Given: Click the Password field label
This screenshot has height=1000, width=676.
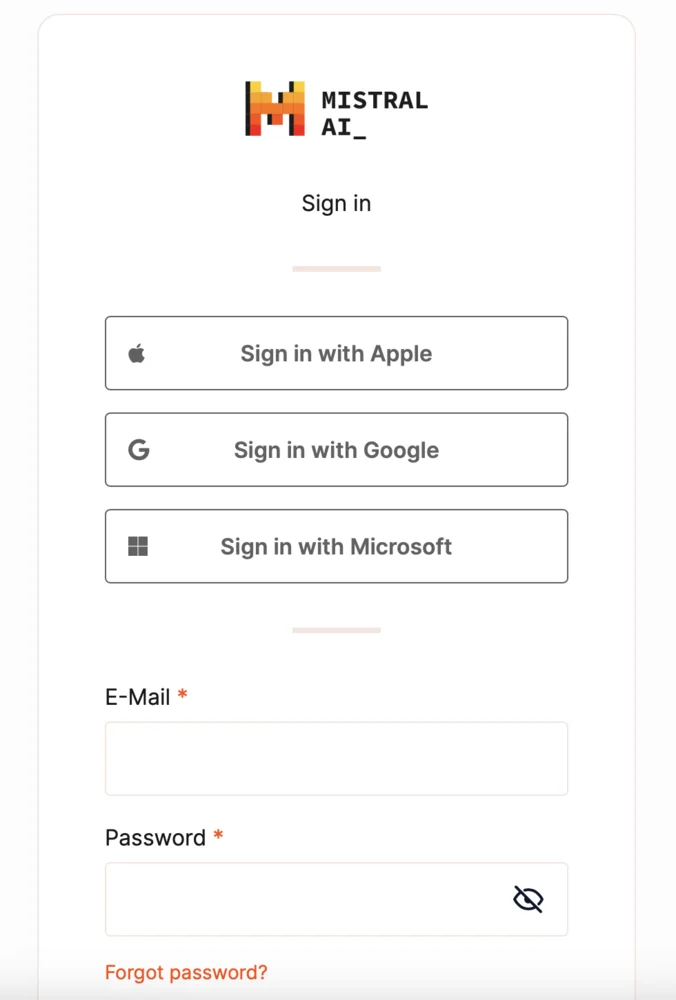Looking at the screenshot, I should [155, 838].
